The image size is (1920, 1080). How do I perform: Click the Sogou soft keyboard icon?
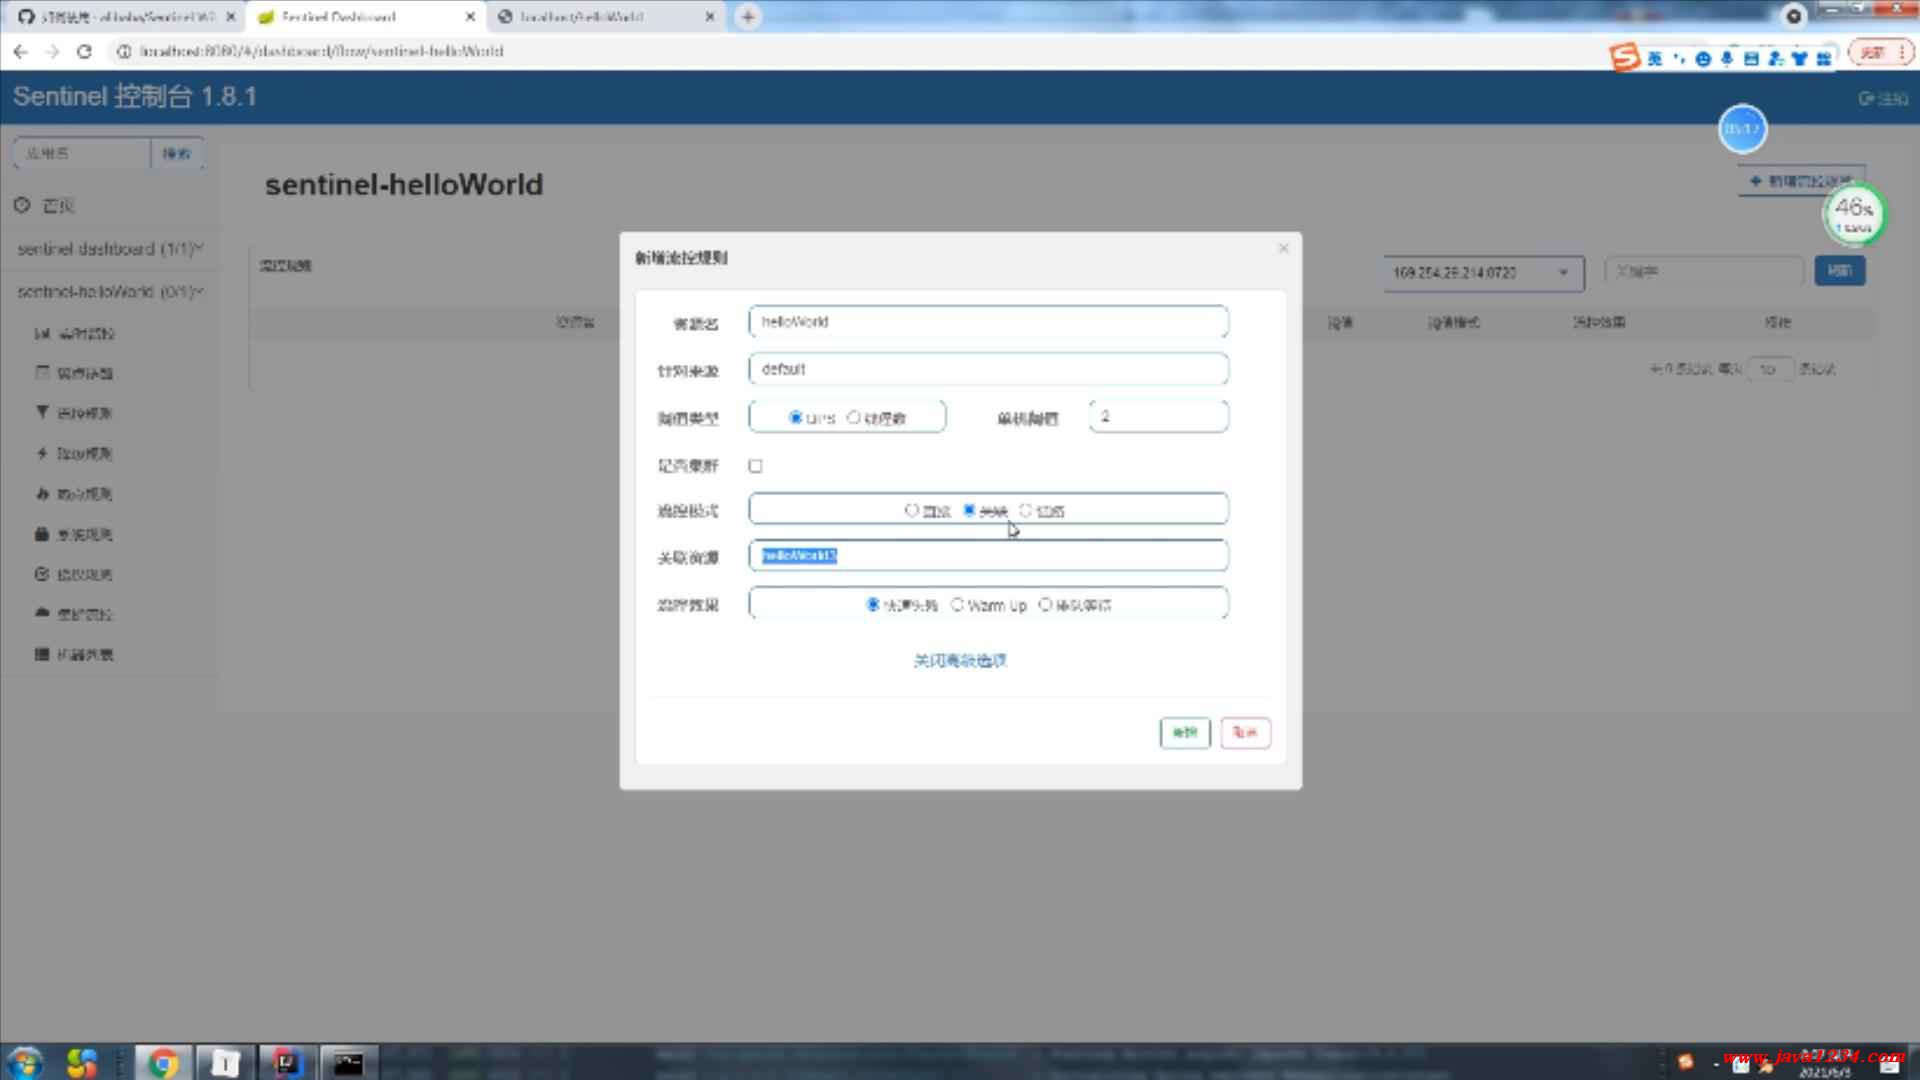[x=1751, y=59]
